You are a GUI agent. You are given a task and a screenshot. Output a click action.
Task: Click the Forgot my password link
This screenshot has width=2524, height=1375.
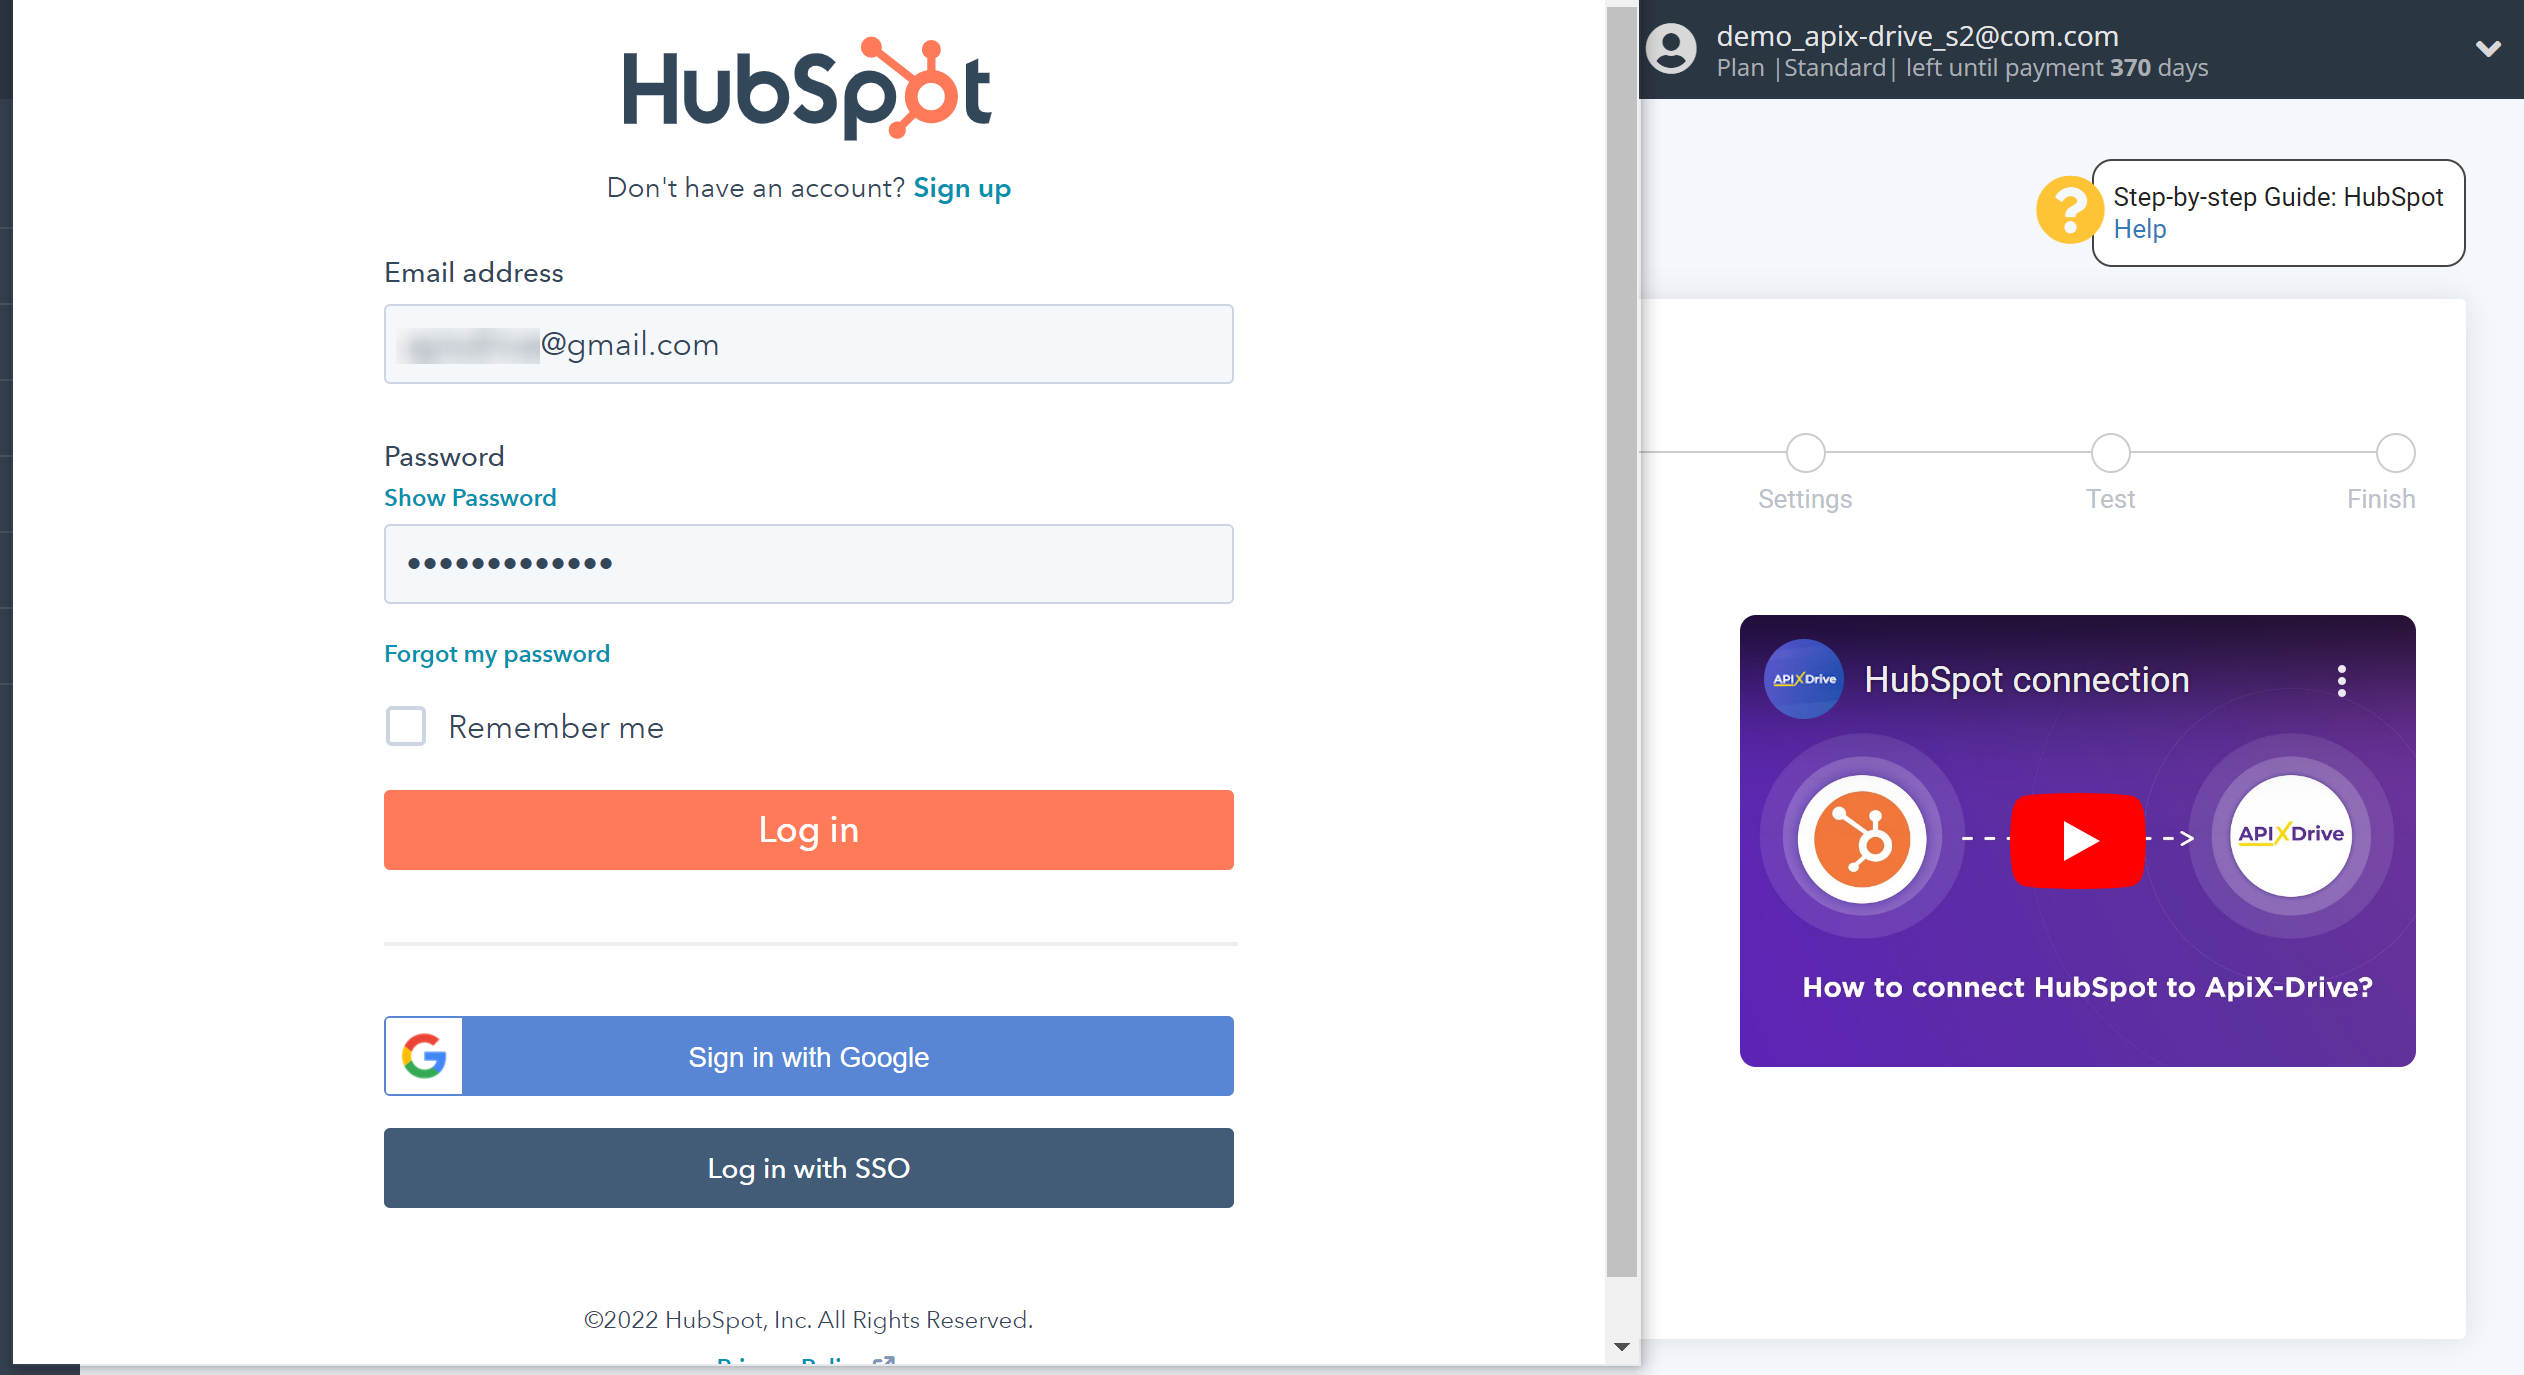pyautogui.click(x=494, y=654)
